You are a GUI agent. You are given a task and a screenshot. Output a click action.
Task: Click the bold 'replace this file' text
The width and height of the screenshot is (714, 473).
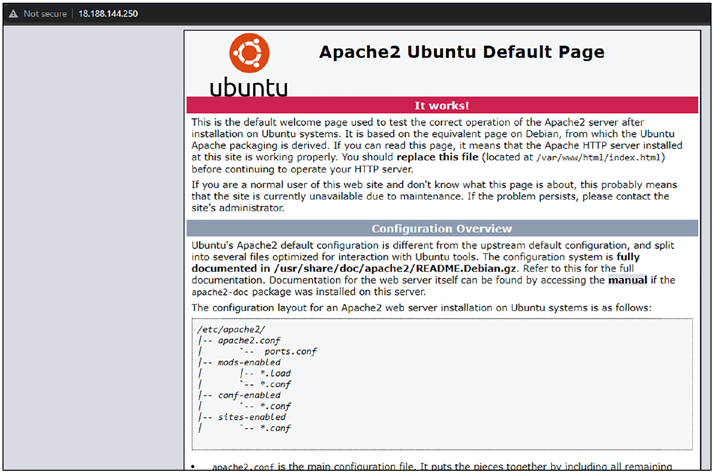[x=437, y=157]
